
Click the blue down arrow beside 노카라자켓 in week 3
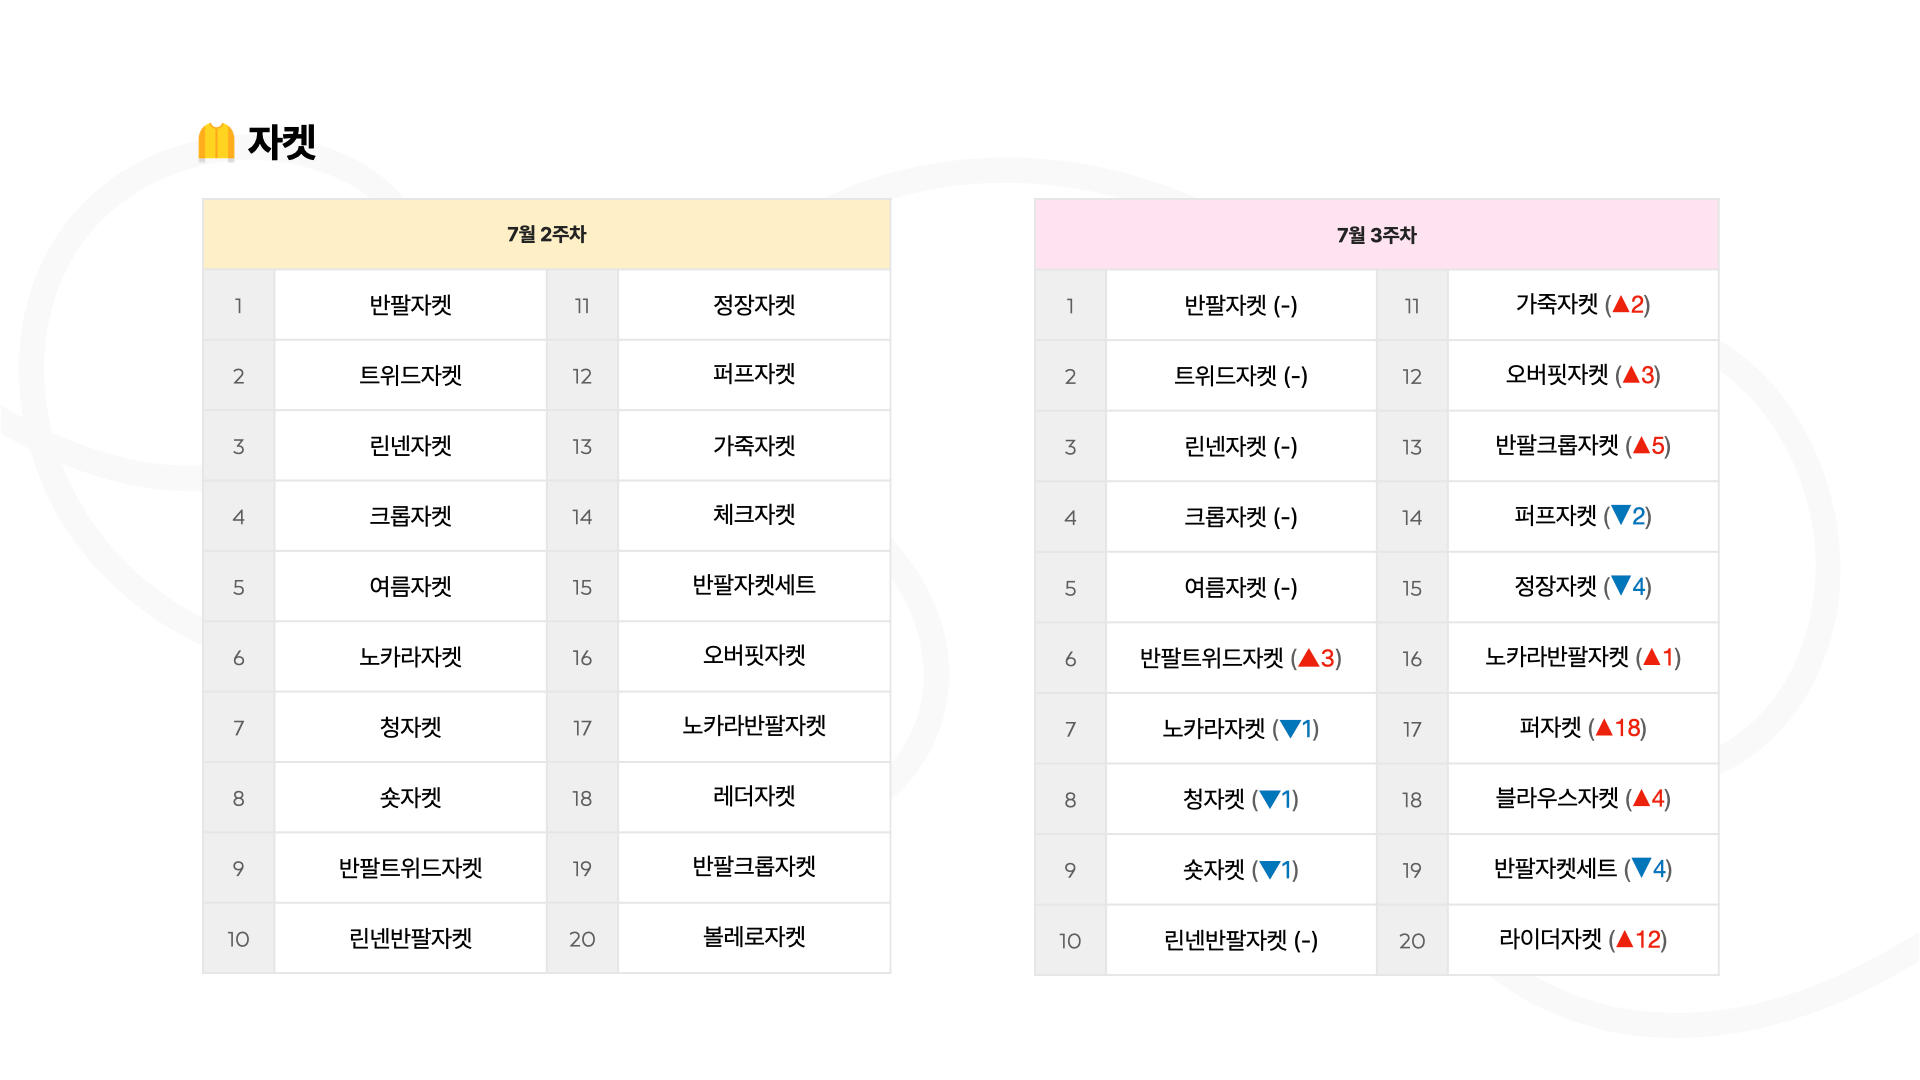point(1290,728)
